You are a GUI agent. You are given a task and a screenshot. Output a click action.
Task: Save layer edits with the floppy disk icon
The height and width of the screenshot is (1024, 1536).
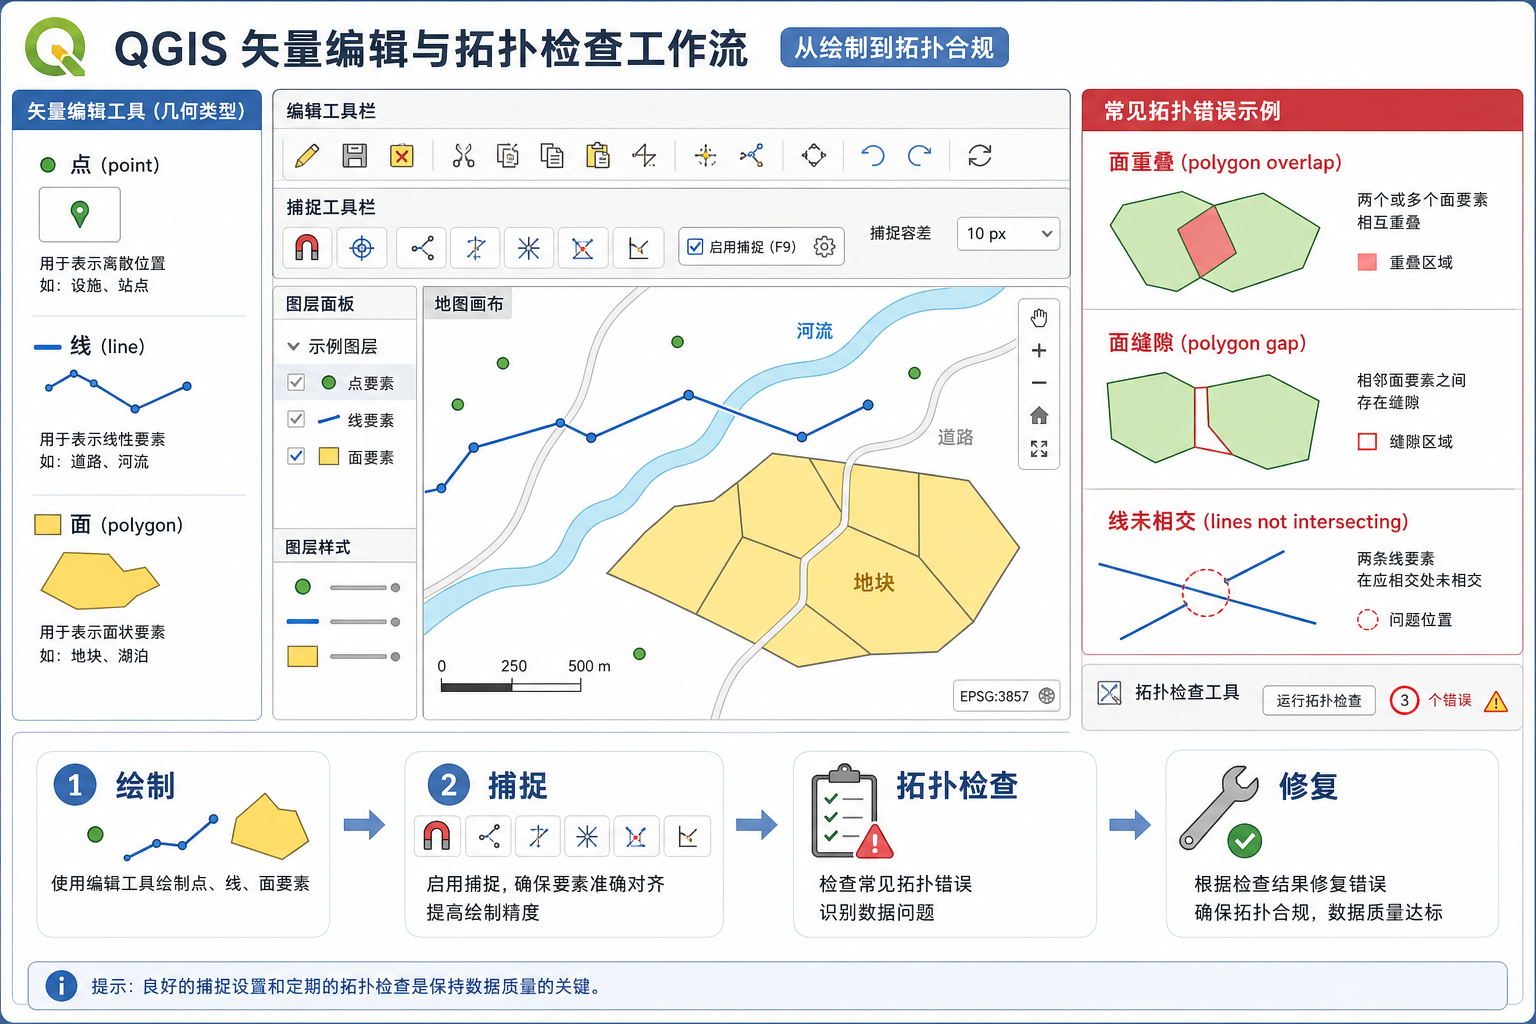point(355,156)
